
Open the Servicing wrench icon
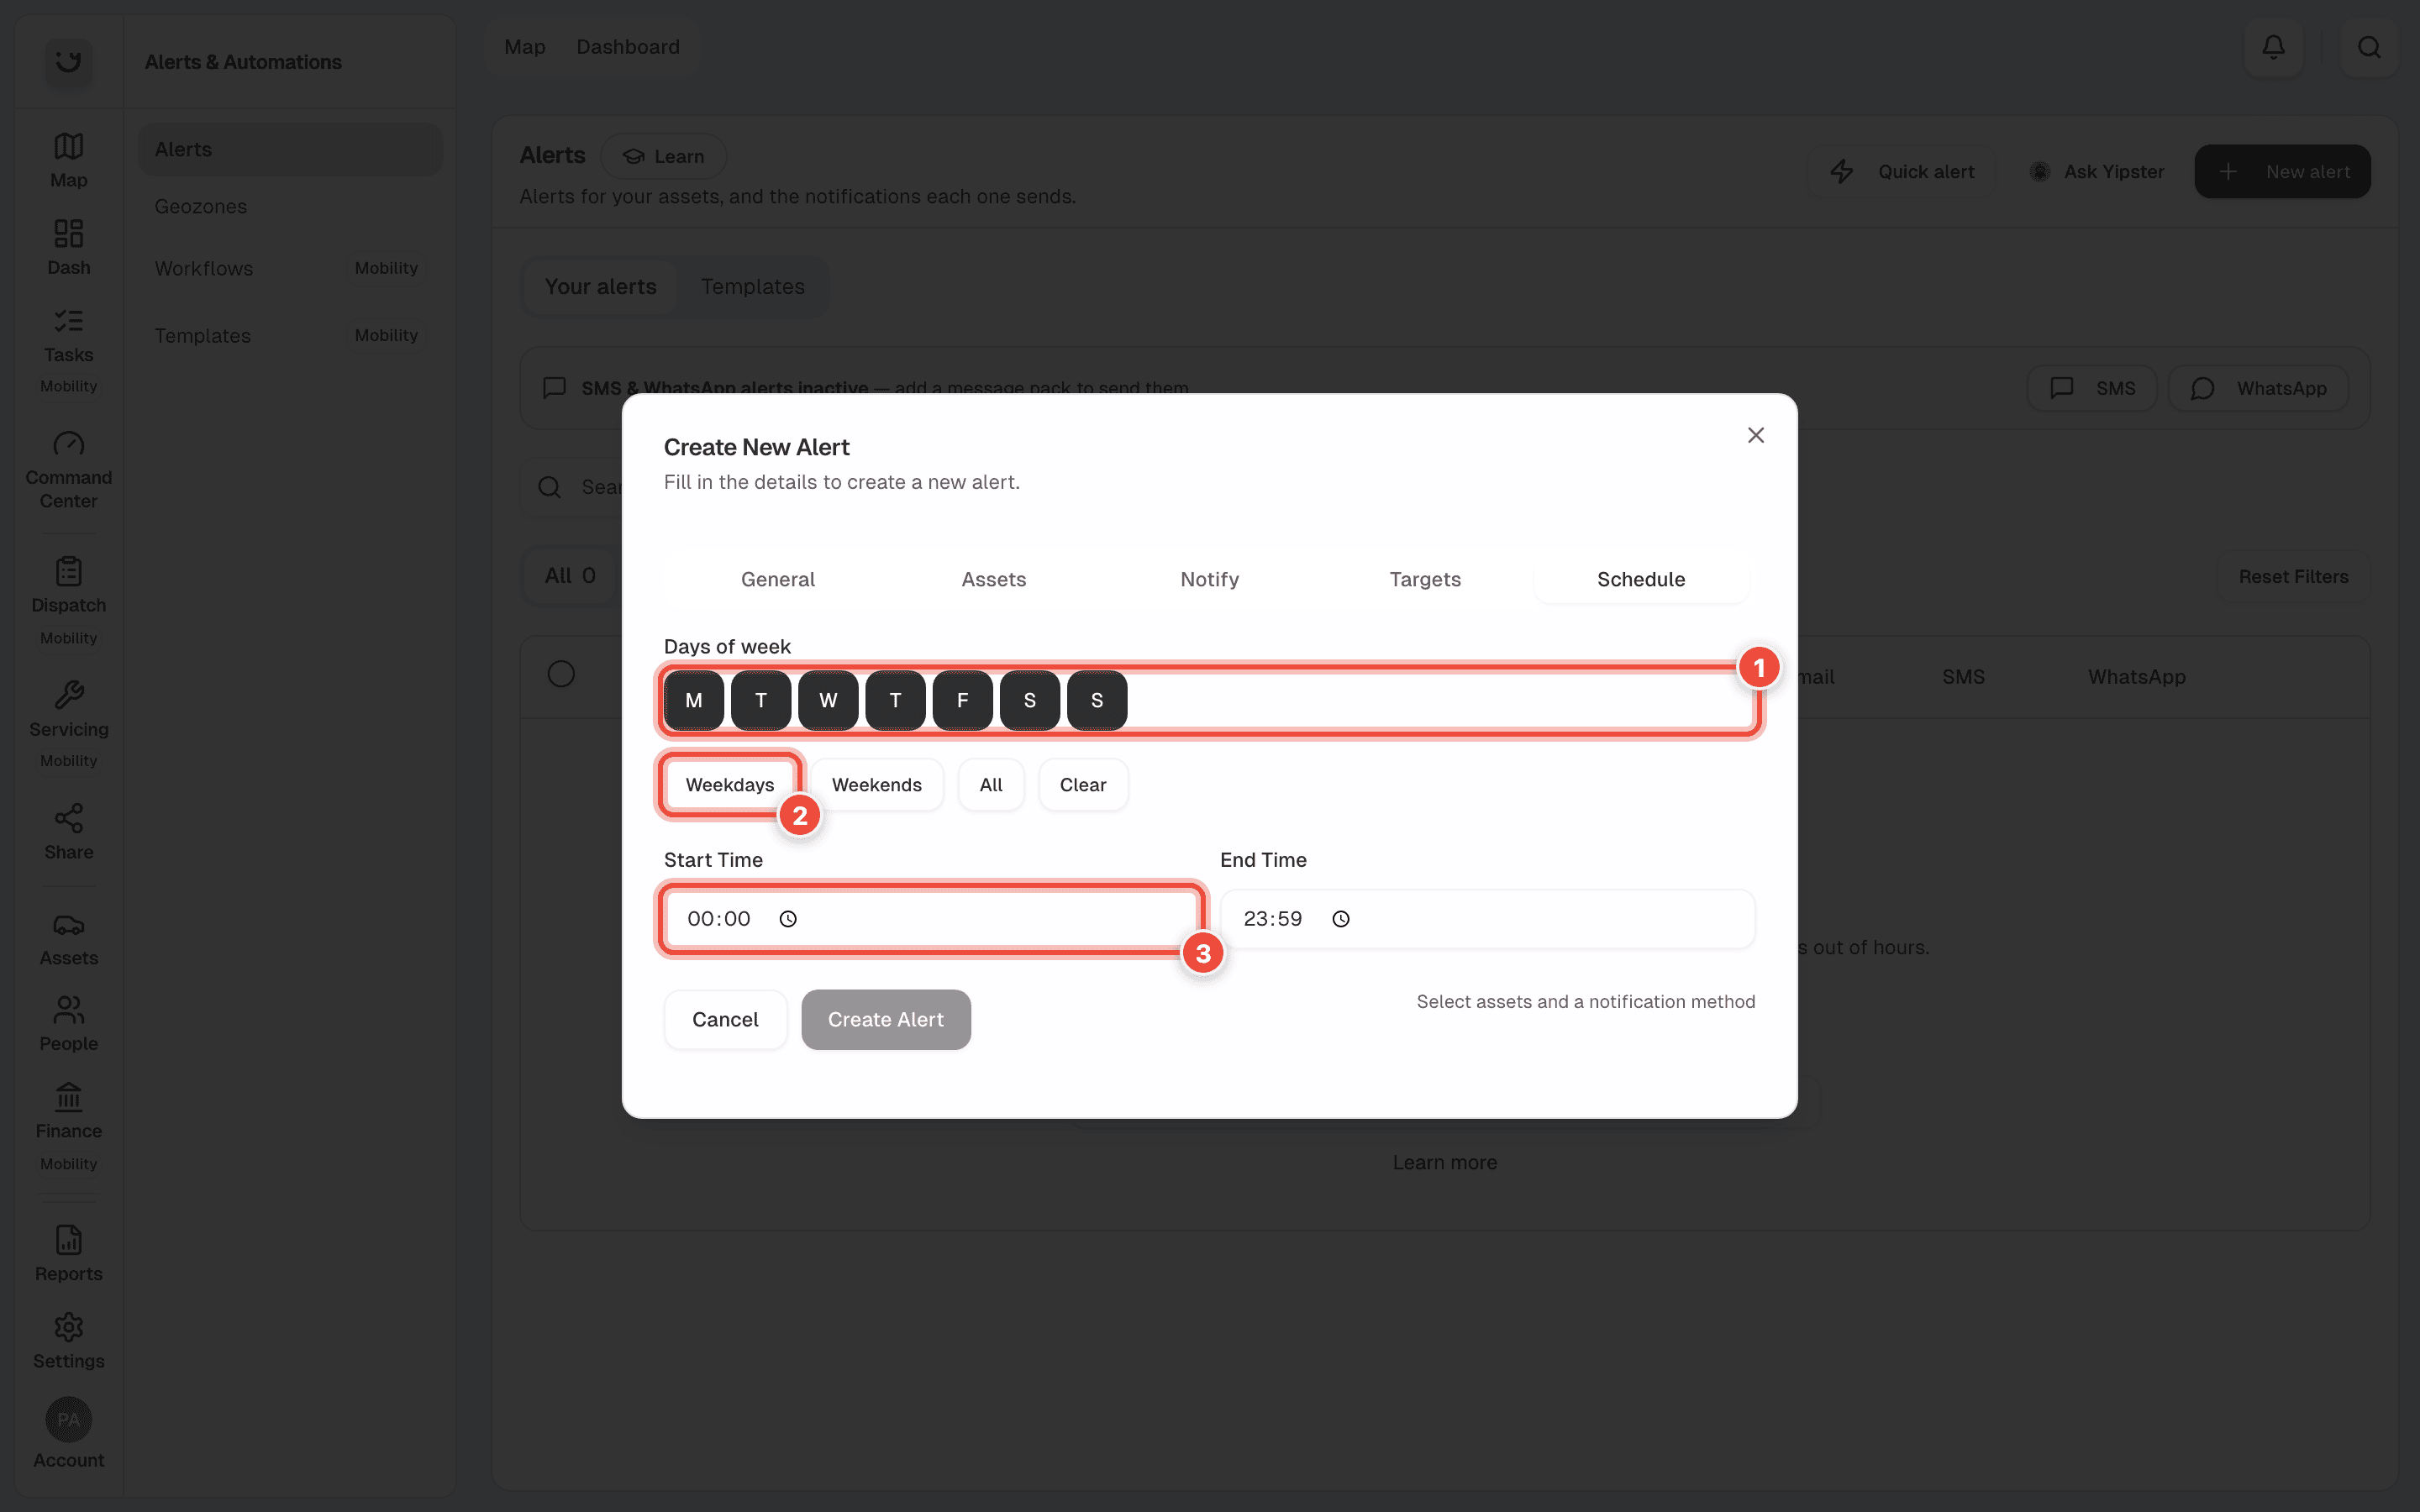tap(68, 695)
